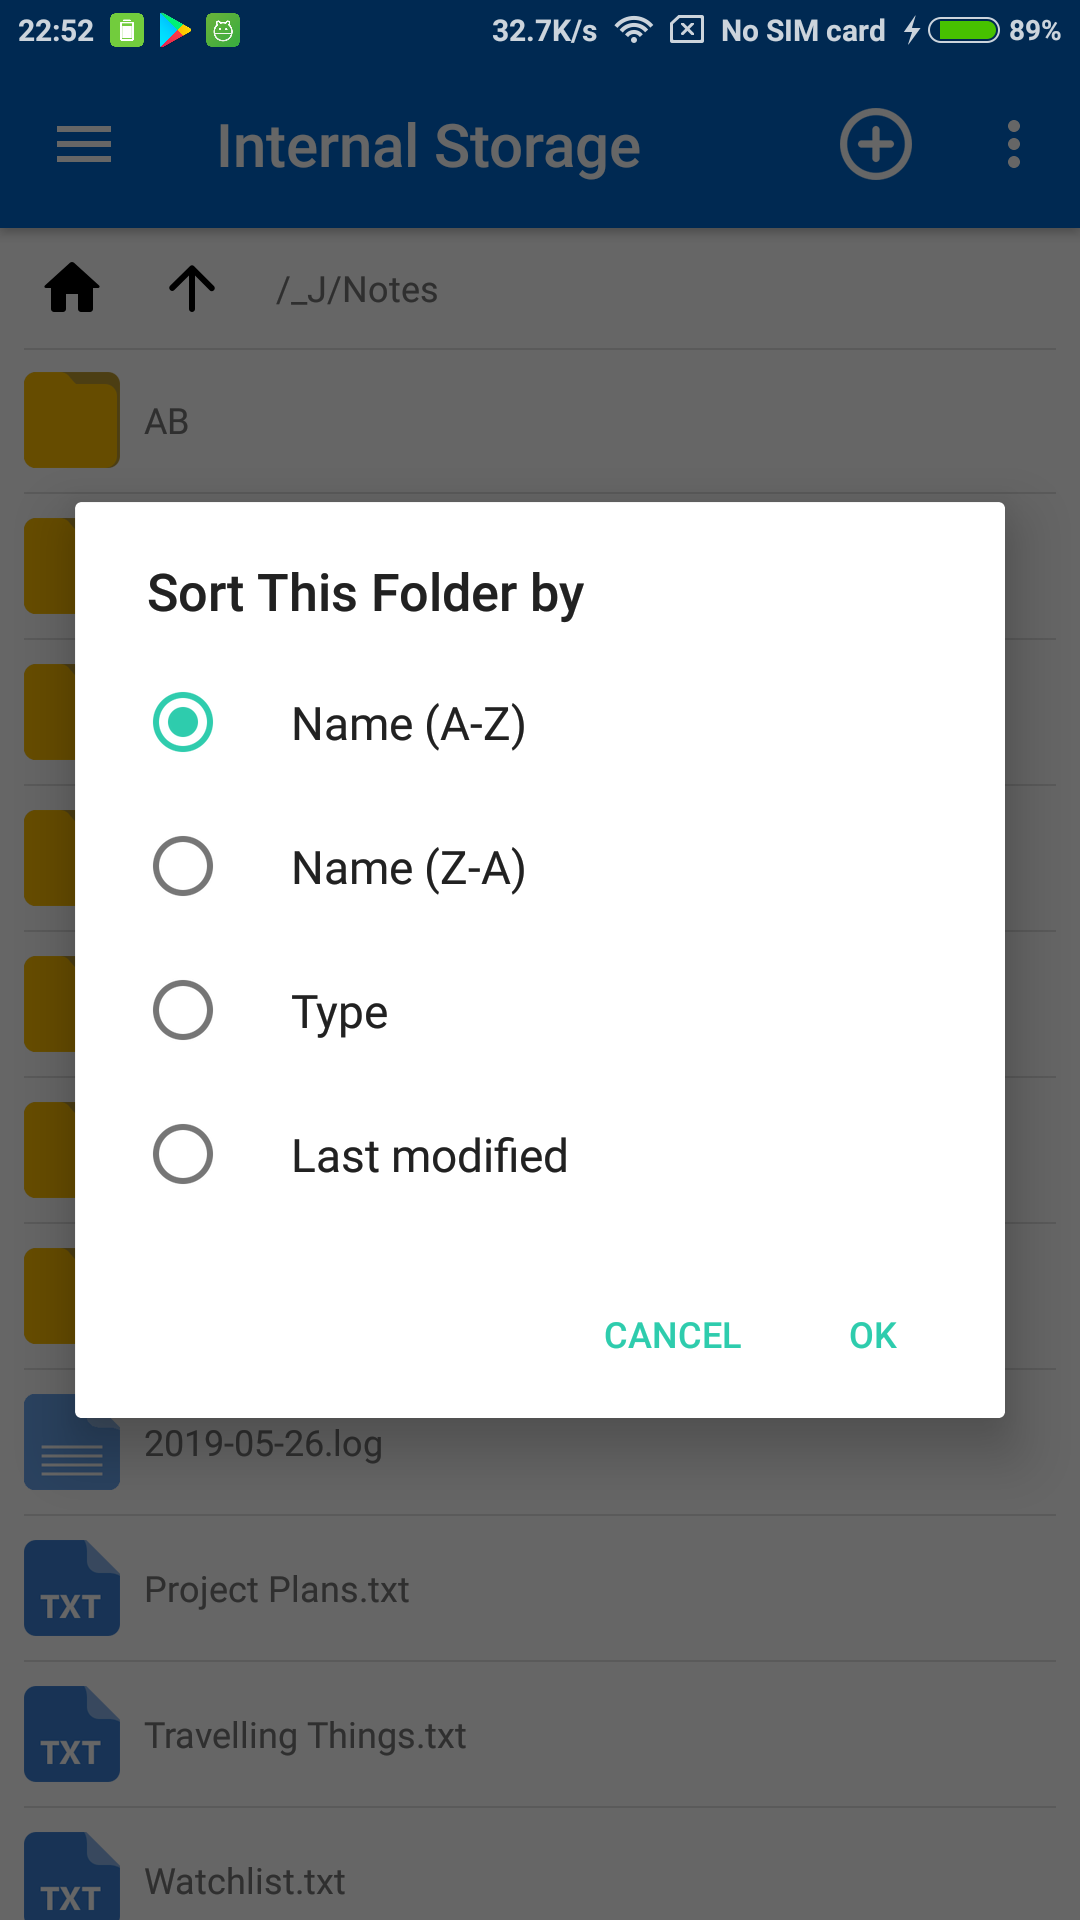Open the three-dot overflow menu
Image resolution: width=1080 pixels, height=1920 pixels.
pyautogui.click(x=1013, y=145)
